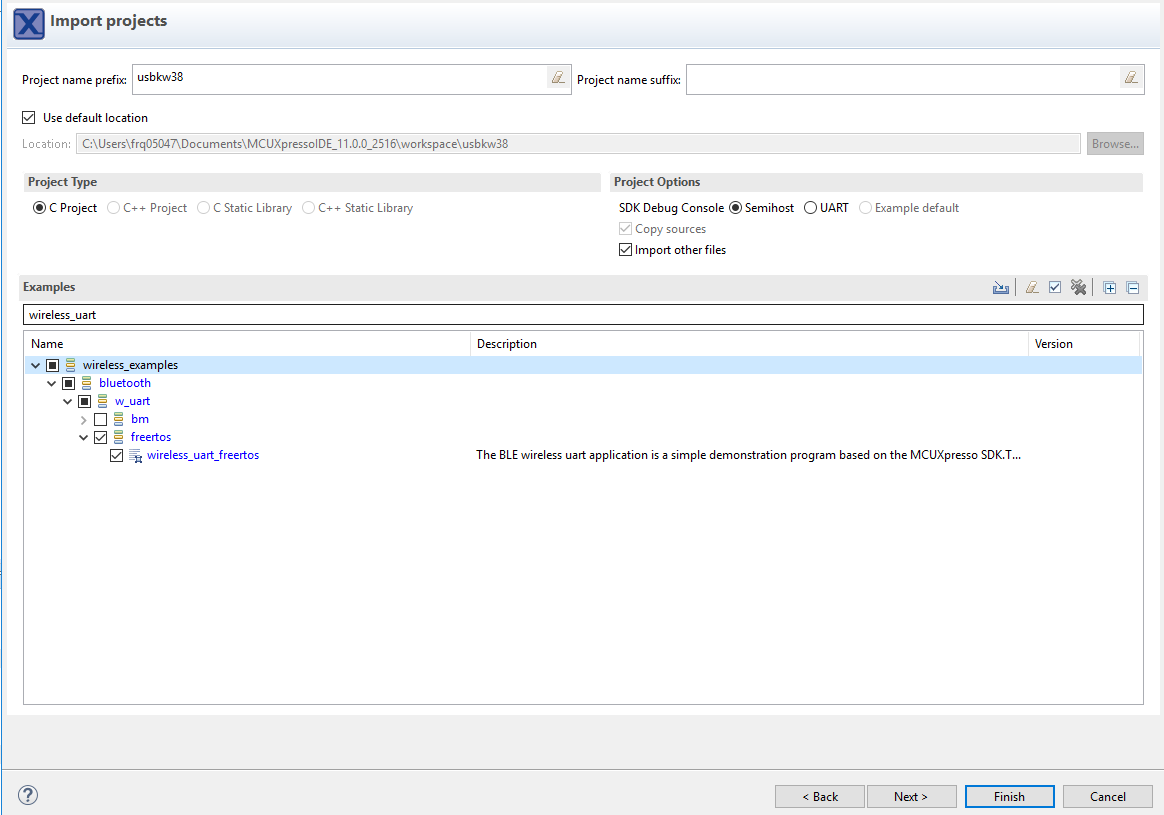Viewport: 1164px width, 815px height.
Task: Expand the bm tree node
Action: tap(84, 419)
